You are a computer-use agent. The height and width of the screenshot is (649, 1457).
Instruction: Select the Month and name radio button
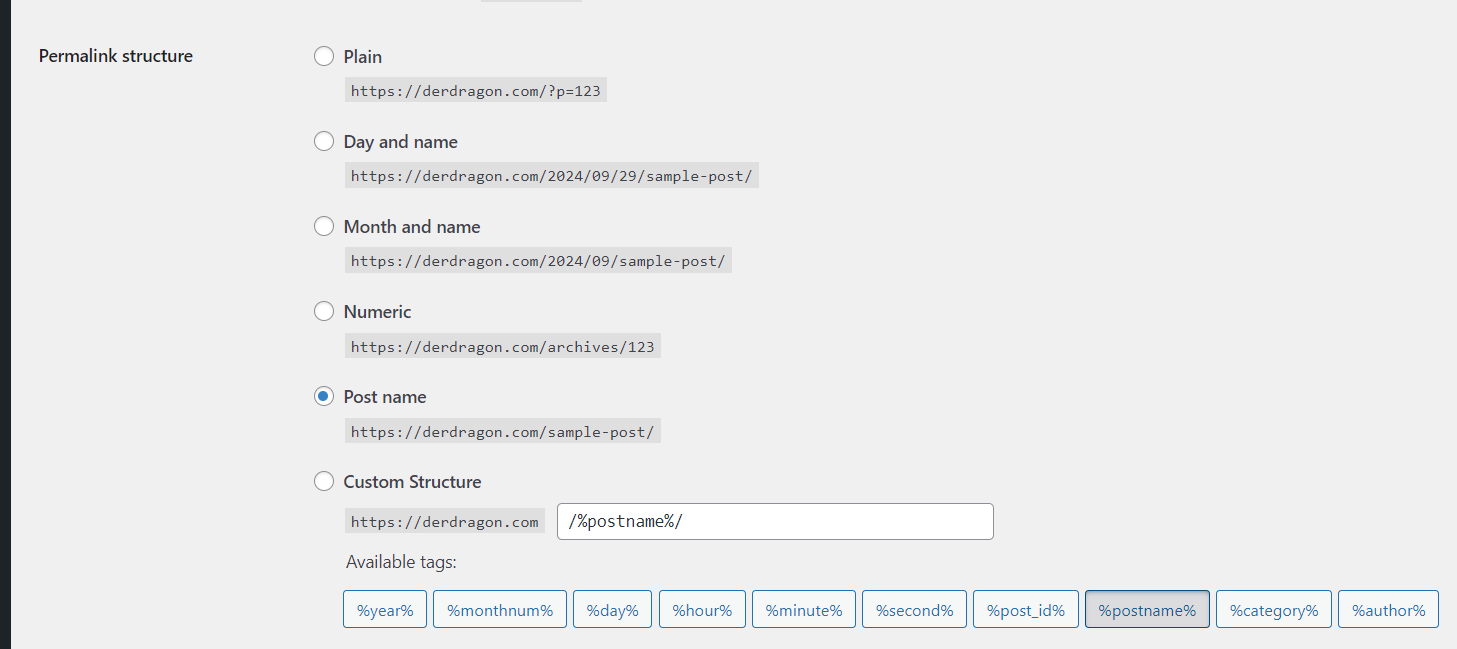[324, 227]
